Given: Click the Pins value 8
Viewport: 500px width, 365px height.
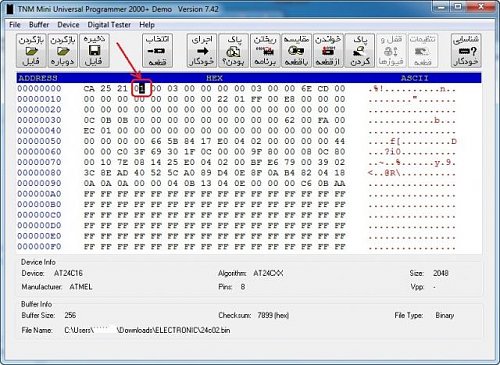Looking at the screenshot, I should coord(243,287).
